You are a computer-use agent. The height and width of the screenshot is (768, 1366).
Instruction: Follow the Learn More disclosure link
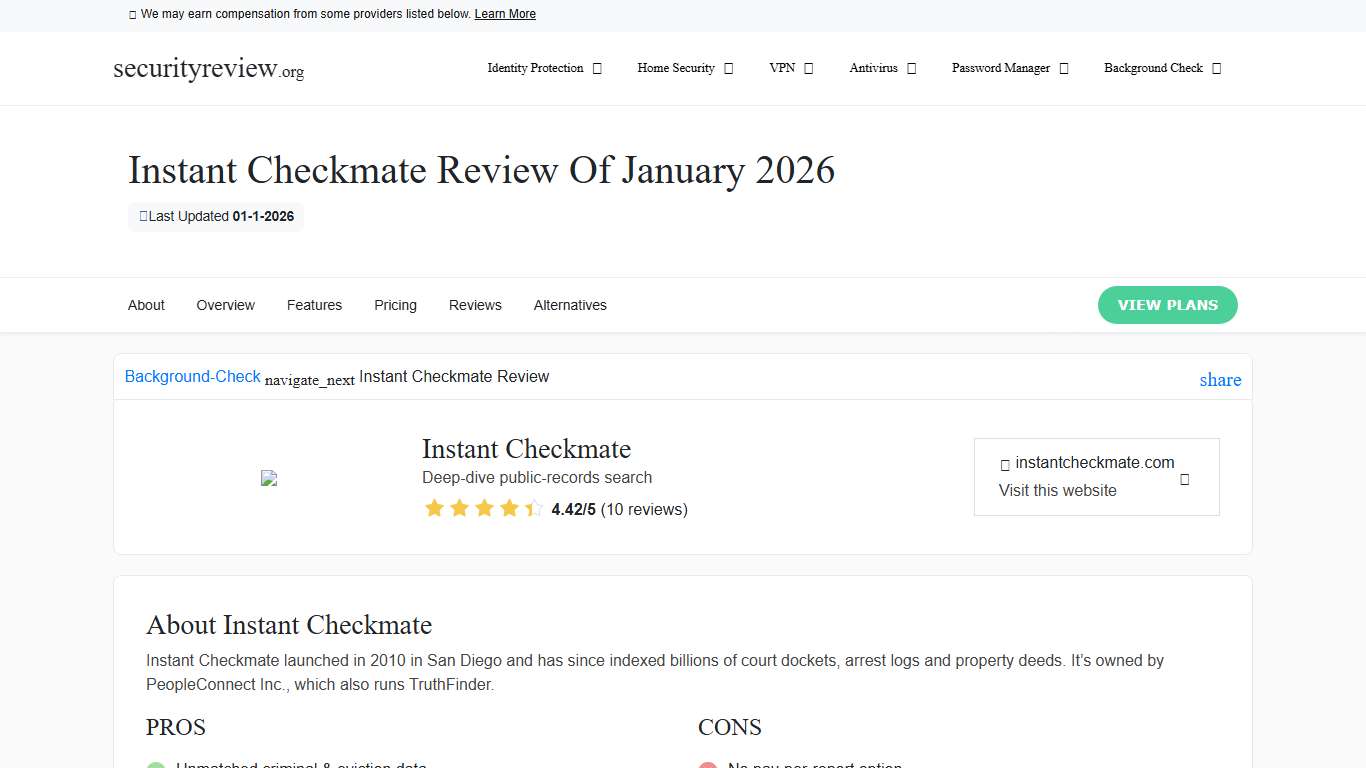click(x=505, y=14)
